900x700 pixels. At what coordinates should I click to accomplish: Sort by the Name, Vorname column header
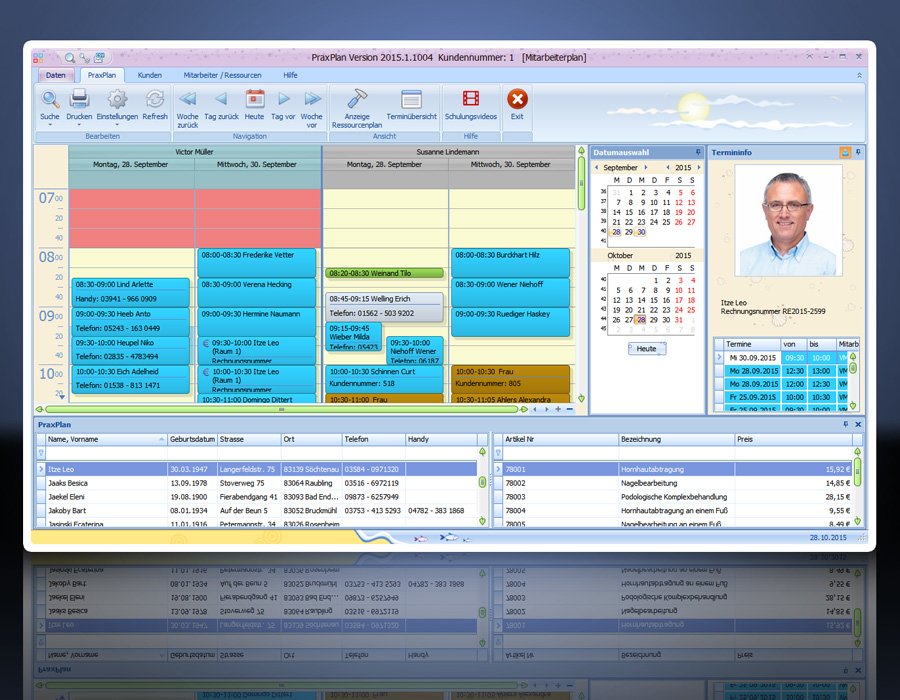(106, 439)
